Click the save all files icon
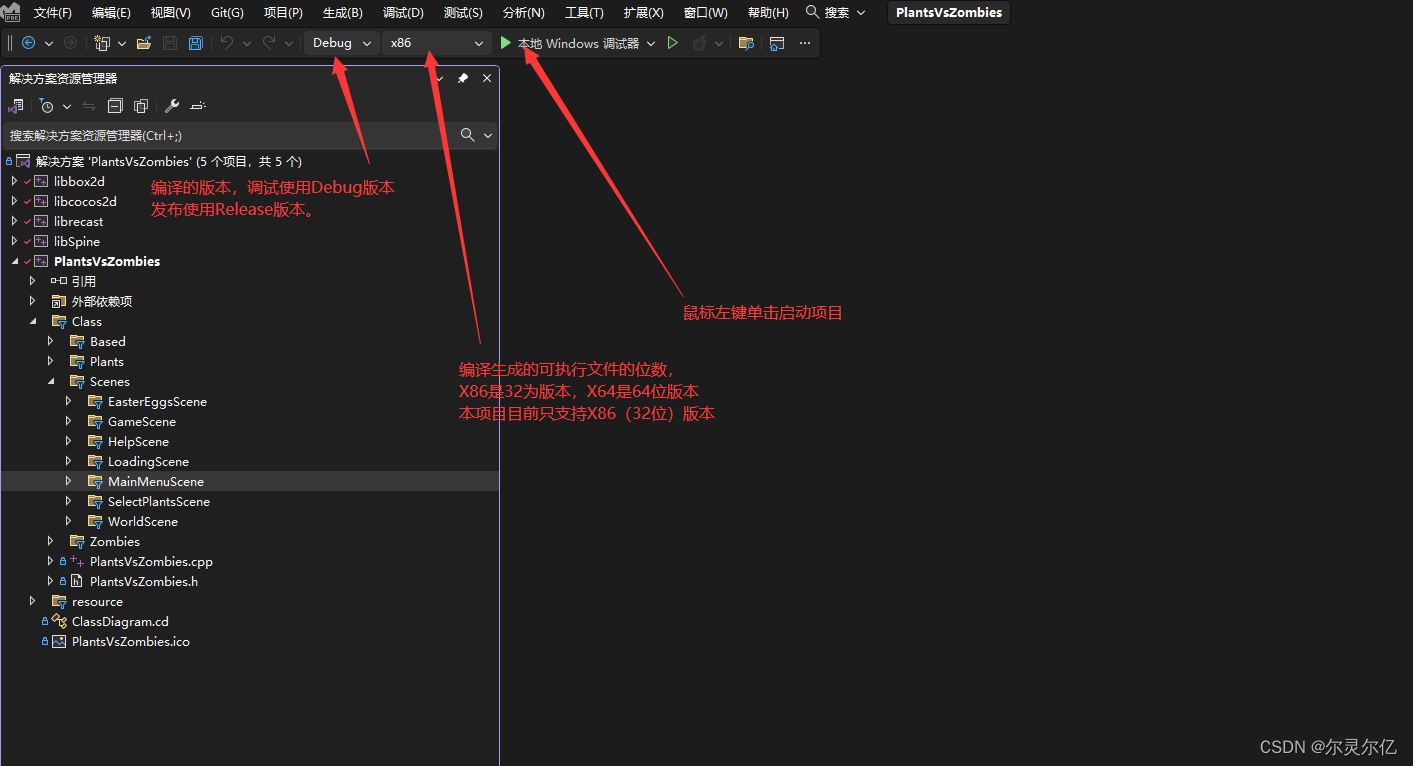Image resolution: width=1413 pixels, height=766 pixels. [x=196, y=43]
